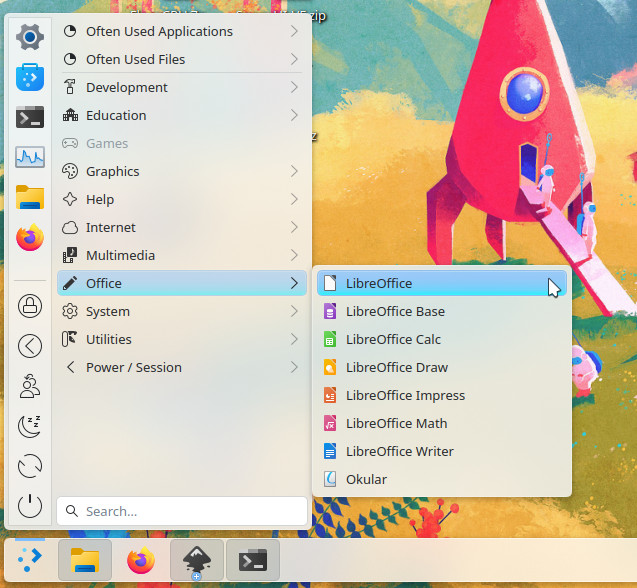Click the Restart icon in sidebar
This screenshot has width=637, height=588.
[30, 466]
